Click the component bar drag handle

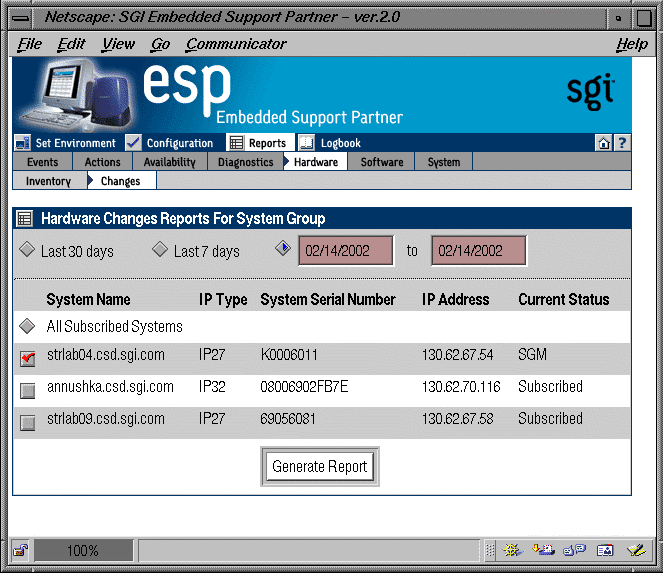point(490,550)
